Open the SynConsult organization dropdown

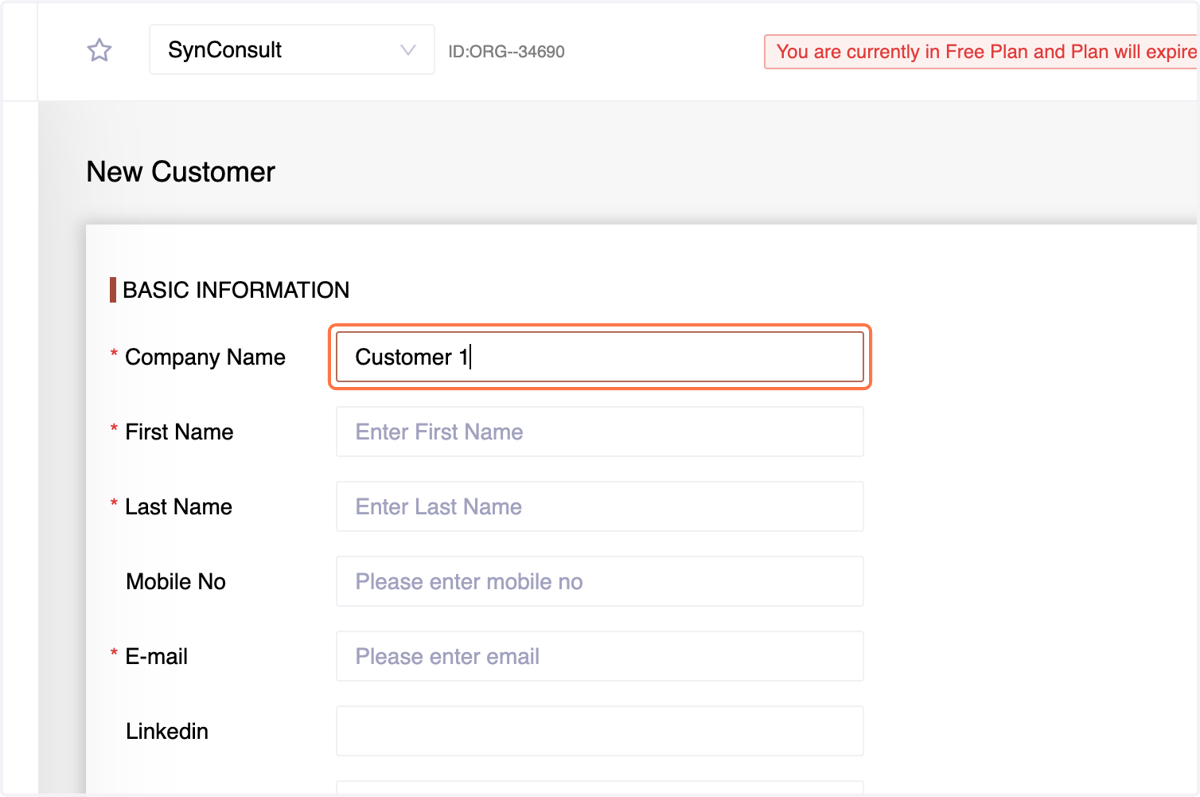(292, 50)
